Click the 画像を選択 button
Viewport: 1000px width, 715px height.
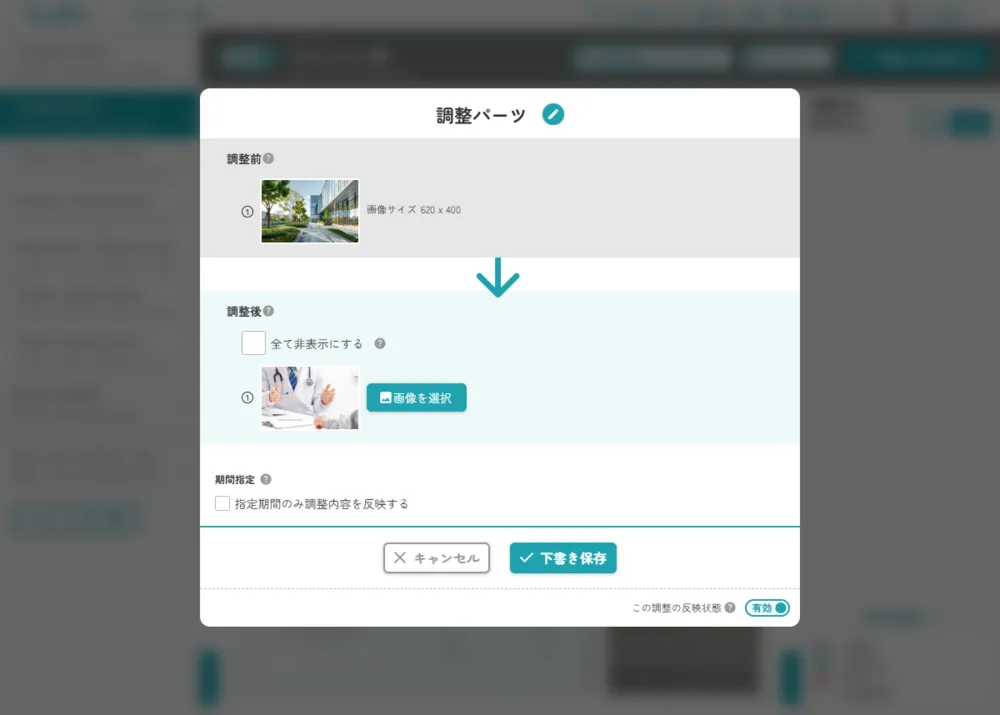[416, 397]
